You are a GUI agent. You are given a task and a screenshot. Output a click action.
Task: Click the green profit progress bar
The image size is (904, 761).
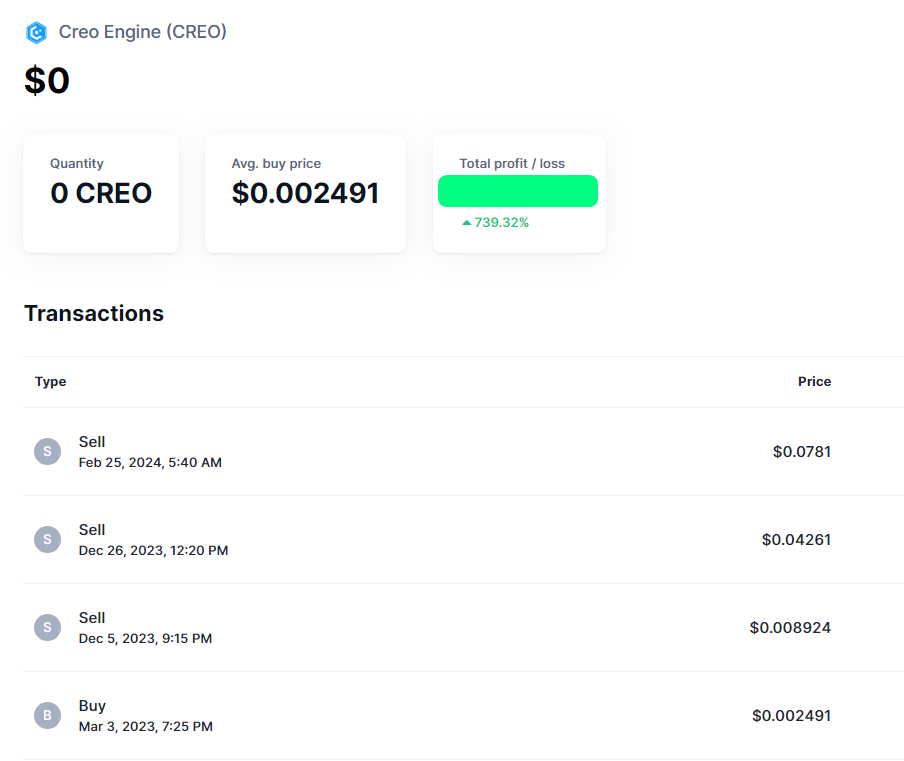pos(518,190)
